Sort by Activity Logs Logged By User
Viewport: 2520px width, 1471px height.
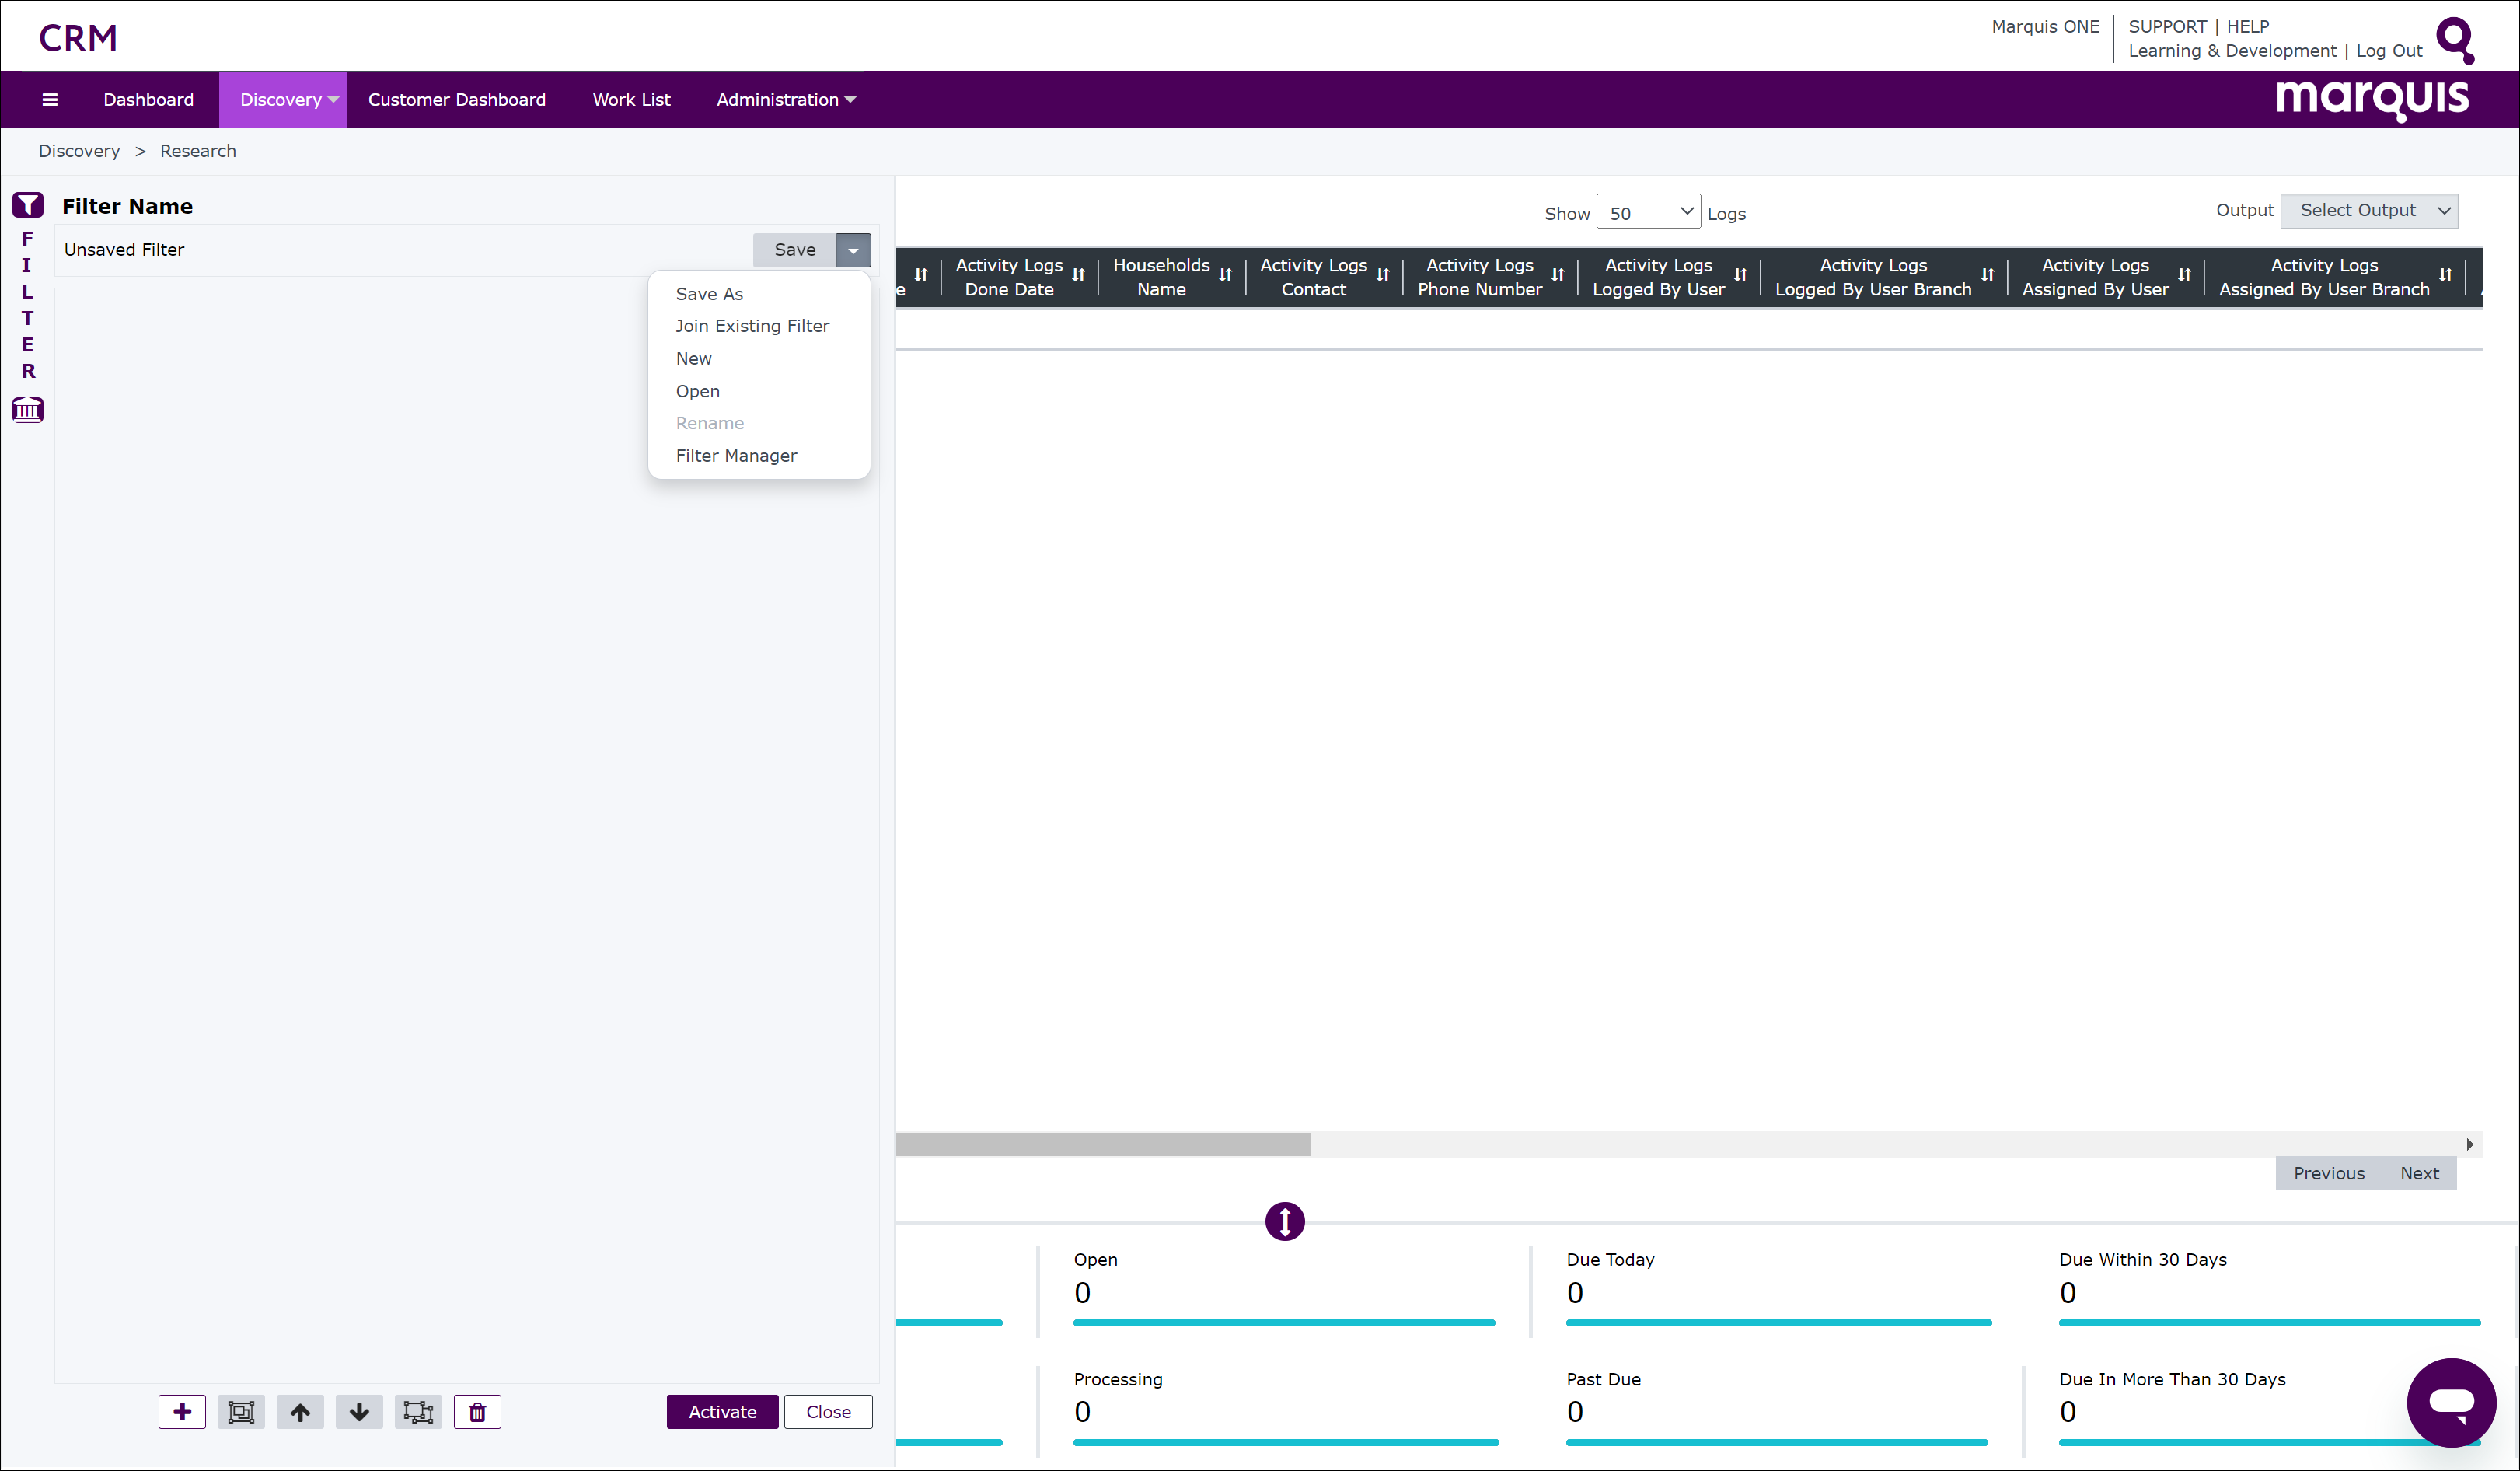[1740, 276]
